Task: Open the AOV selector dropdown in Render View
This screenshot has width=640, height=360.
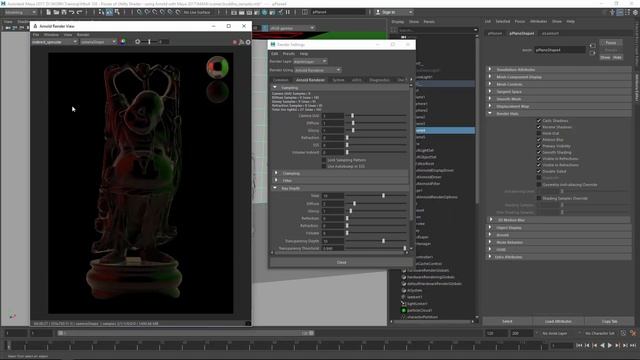Action: click(54, 42)
